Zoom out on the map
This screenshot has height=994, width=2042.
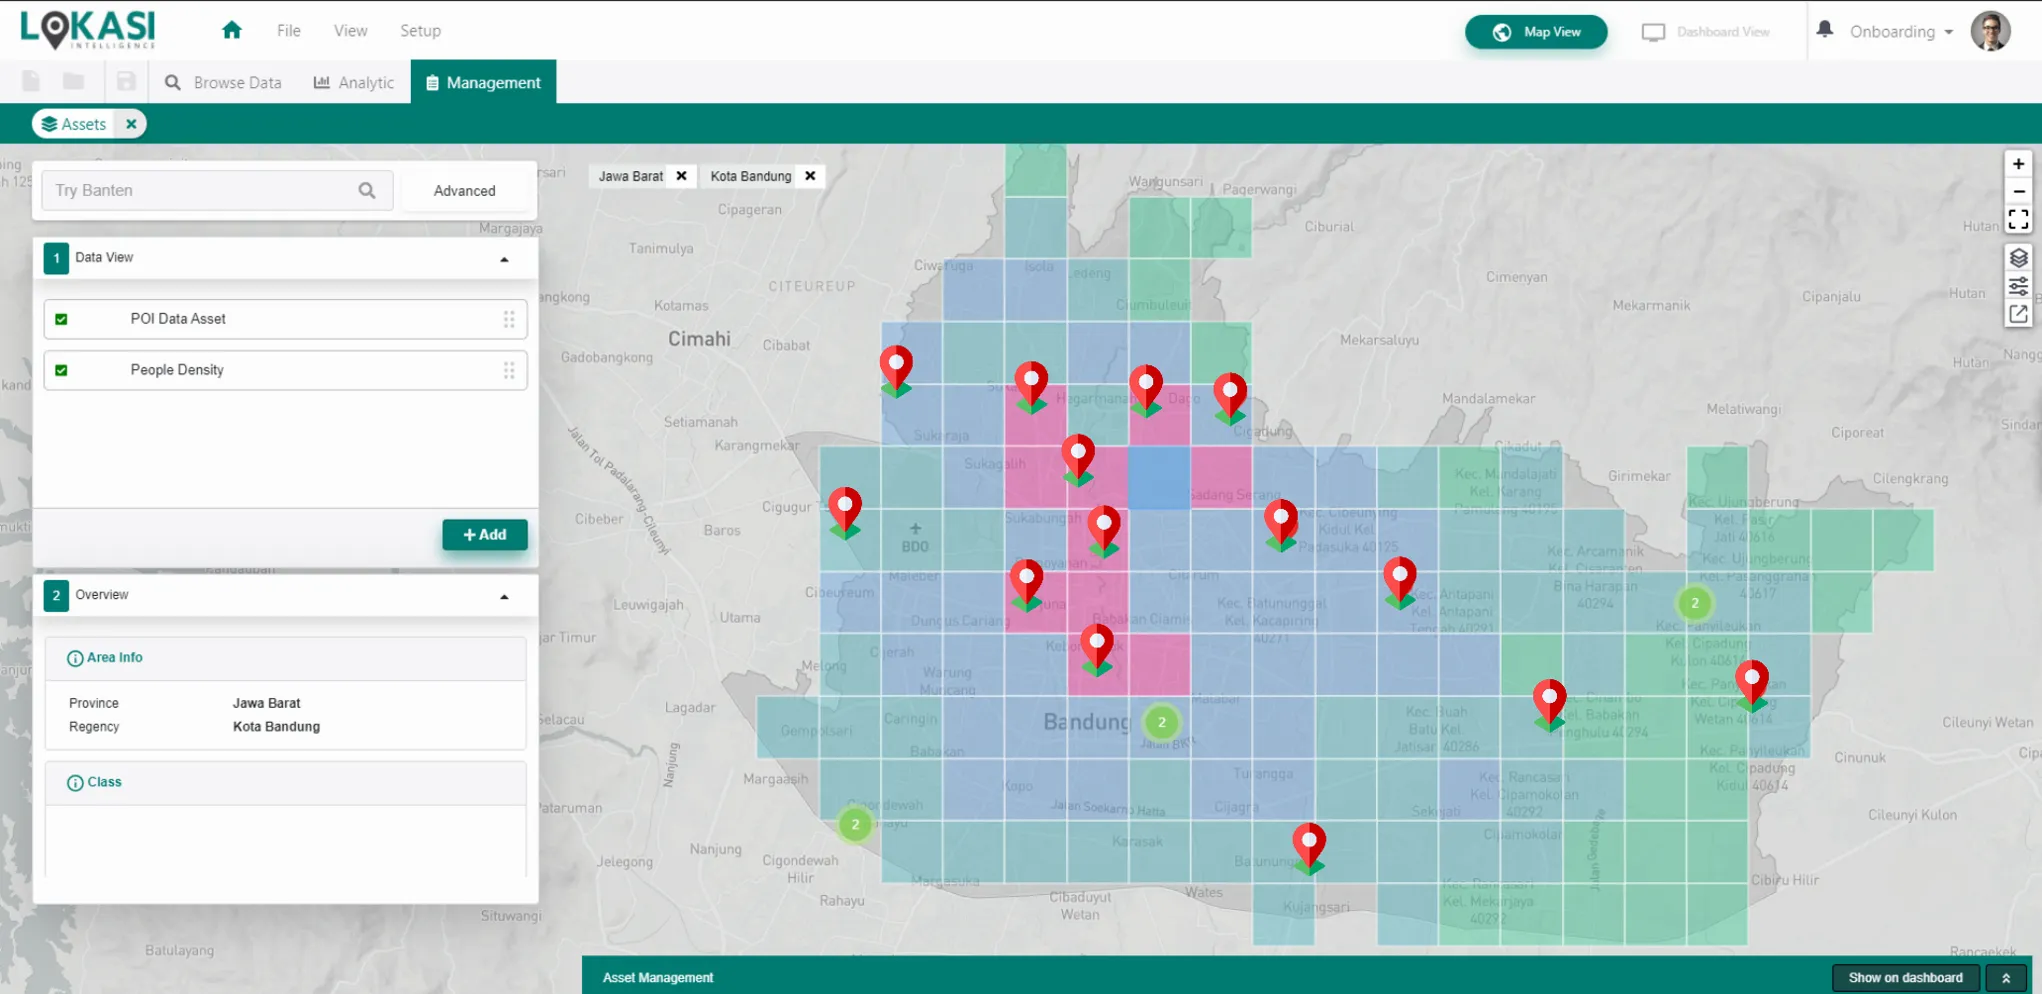(x=2018, y=191)
